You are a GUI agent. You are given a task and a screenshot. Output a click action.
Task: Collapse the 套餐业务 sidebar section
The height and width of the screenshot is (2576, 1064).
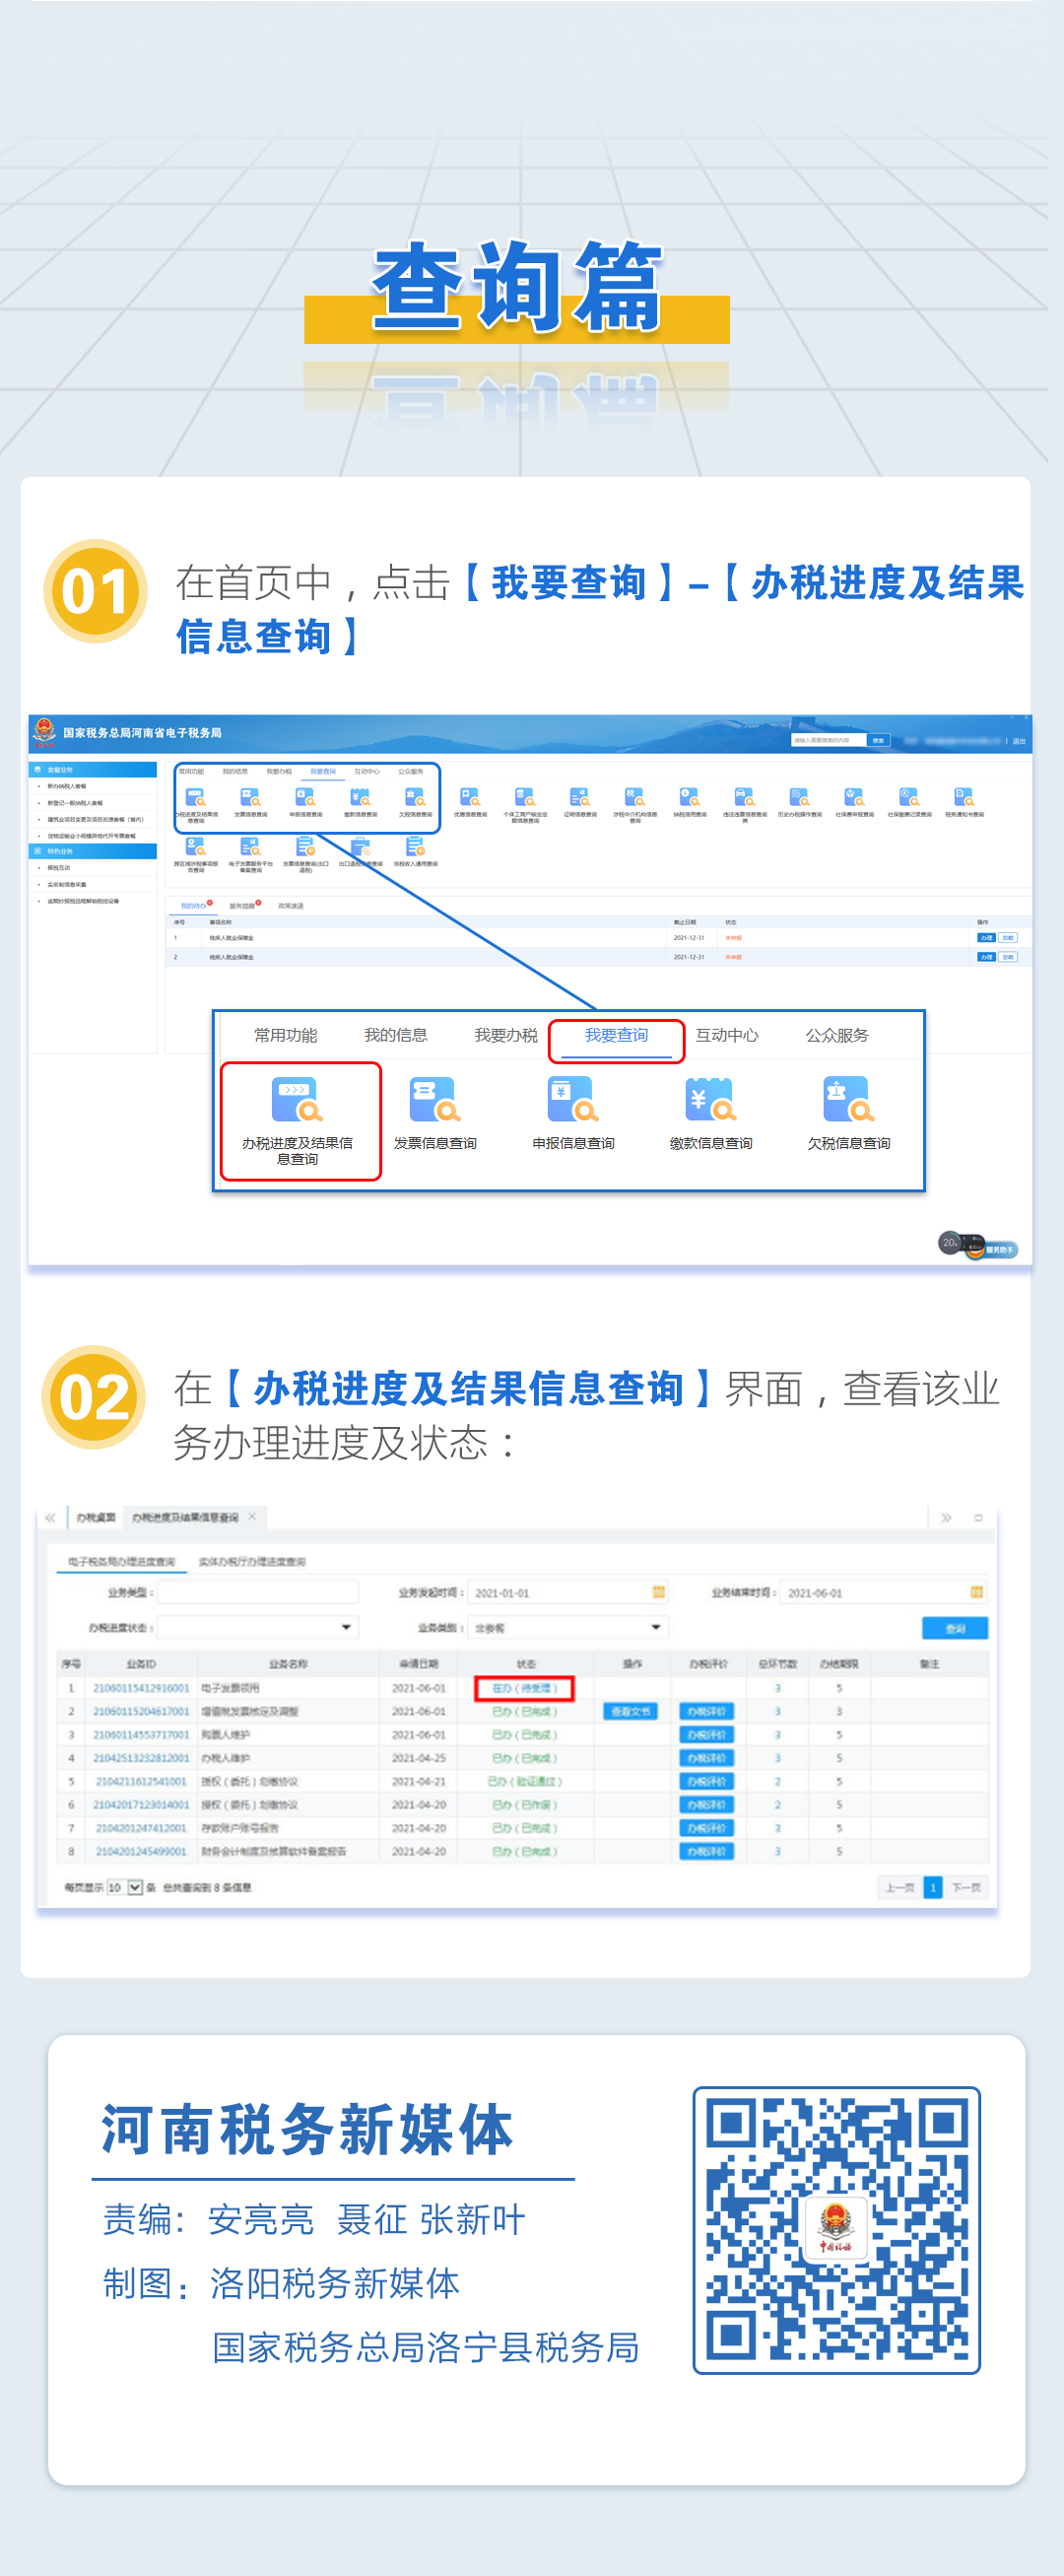tap(92, 770)
